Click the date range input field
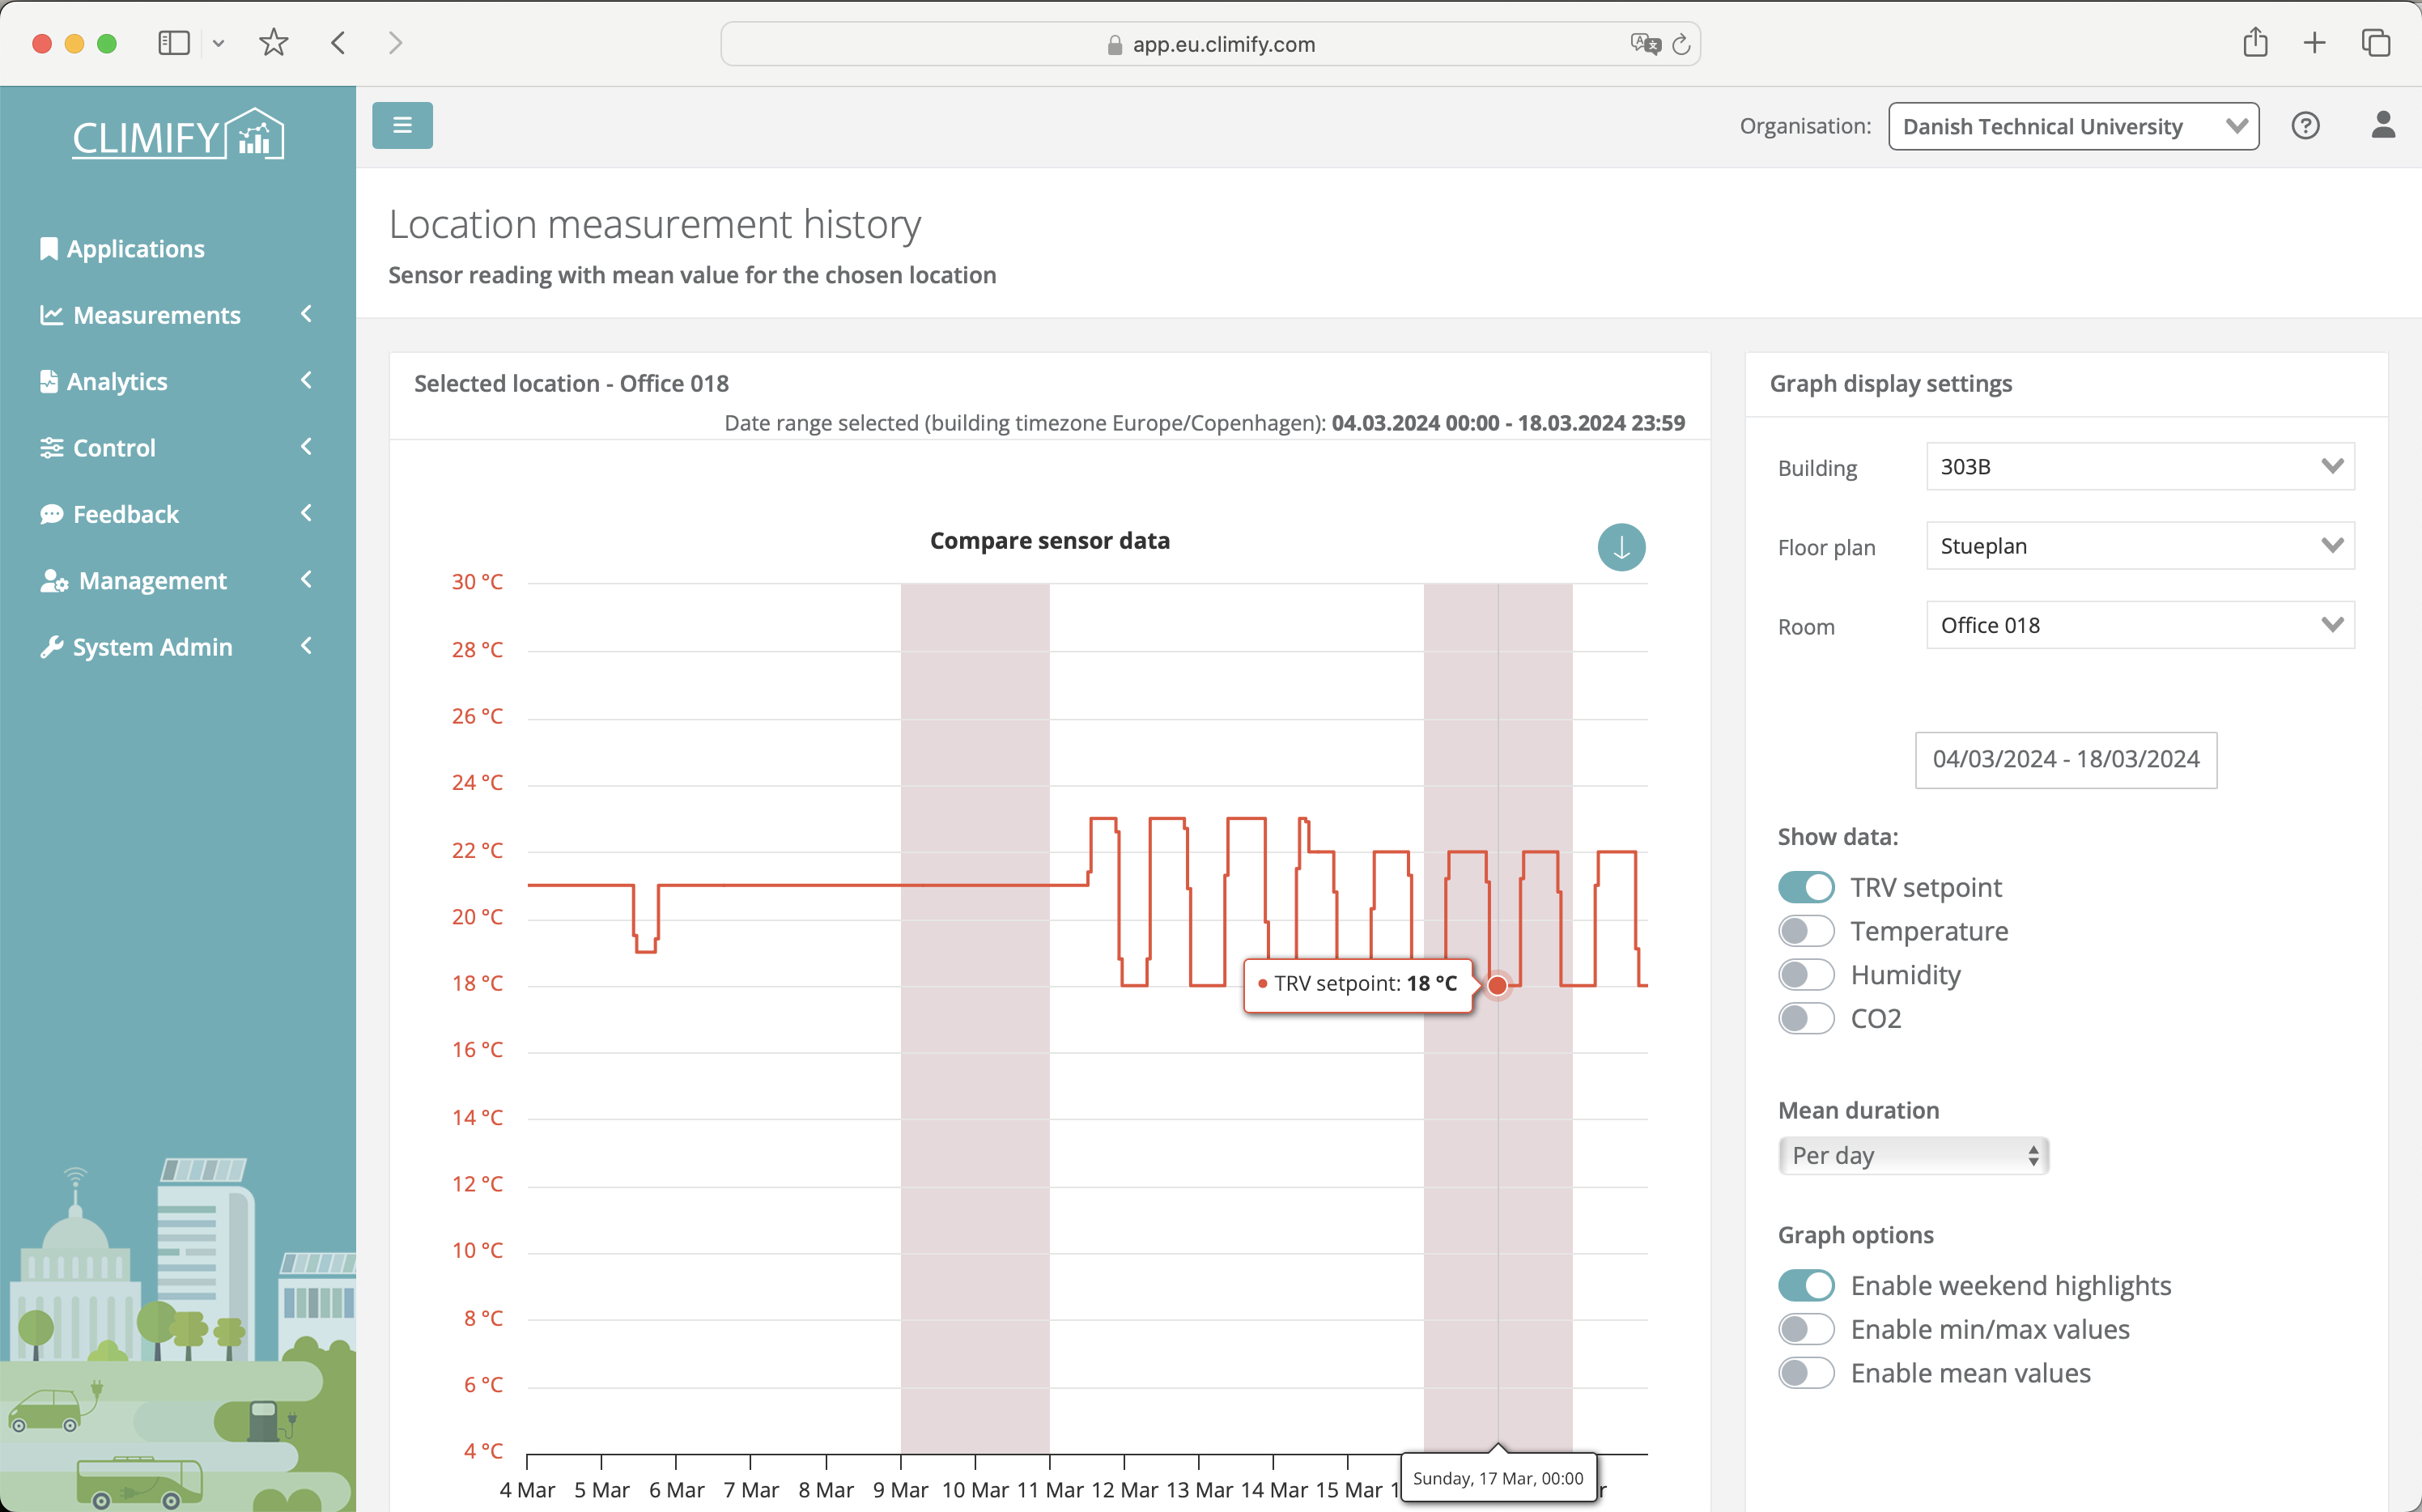Image resolution: width=2422 pixels, height=1512 pixels. (2065, 758)
